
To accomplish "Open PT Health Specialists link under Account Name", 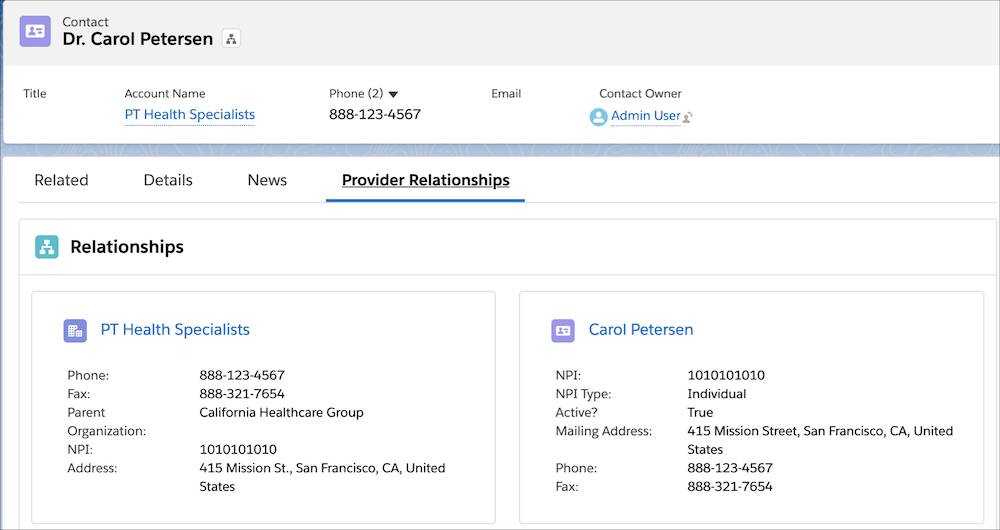I will (189, 115).
